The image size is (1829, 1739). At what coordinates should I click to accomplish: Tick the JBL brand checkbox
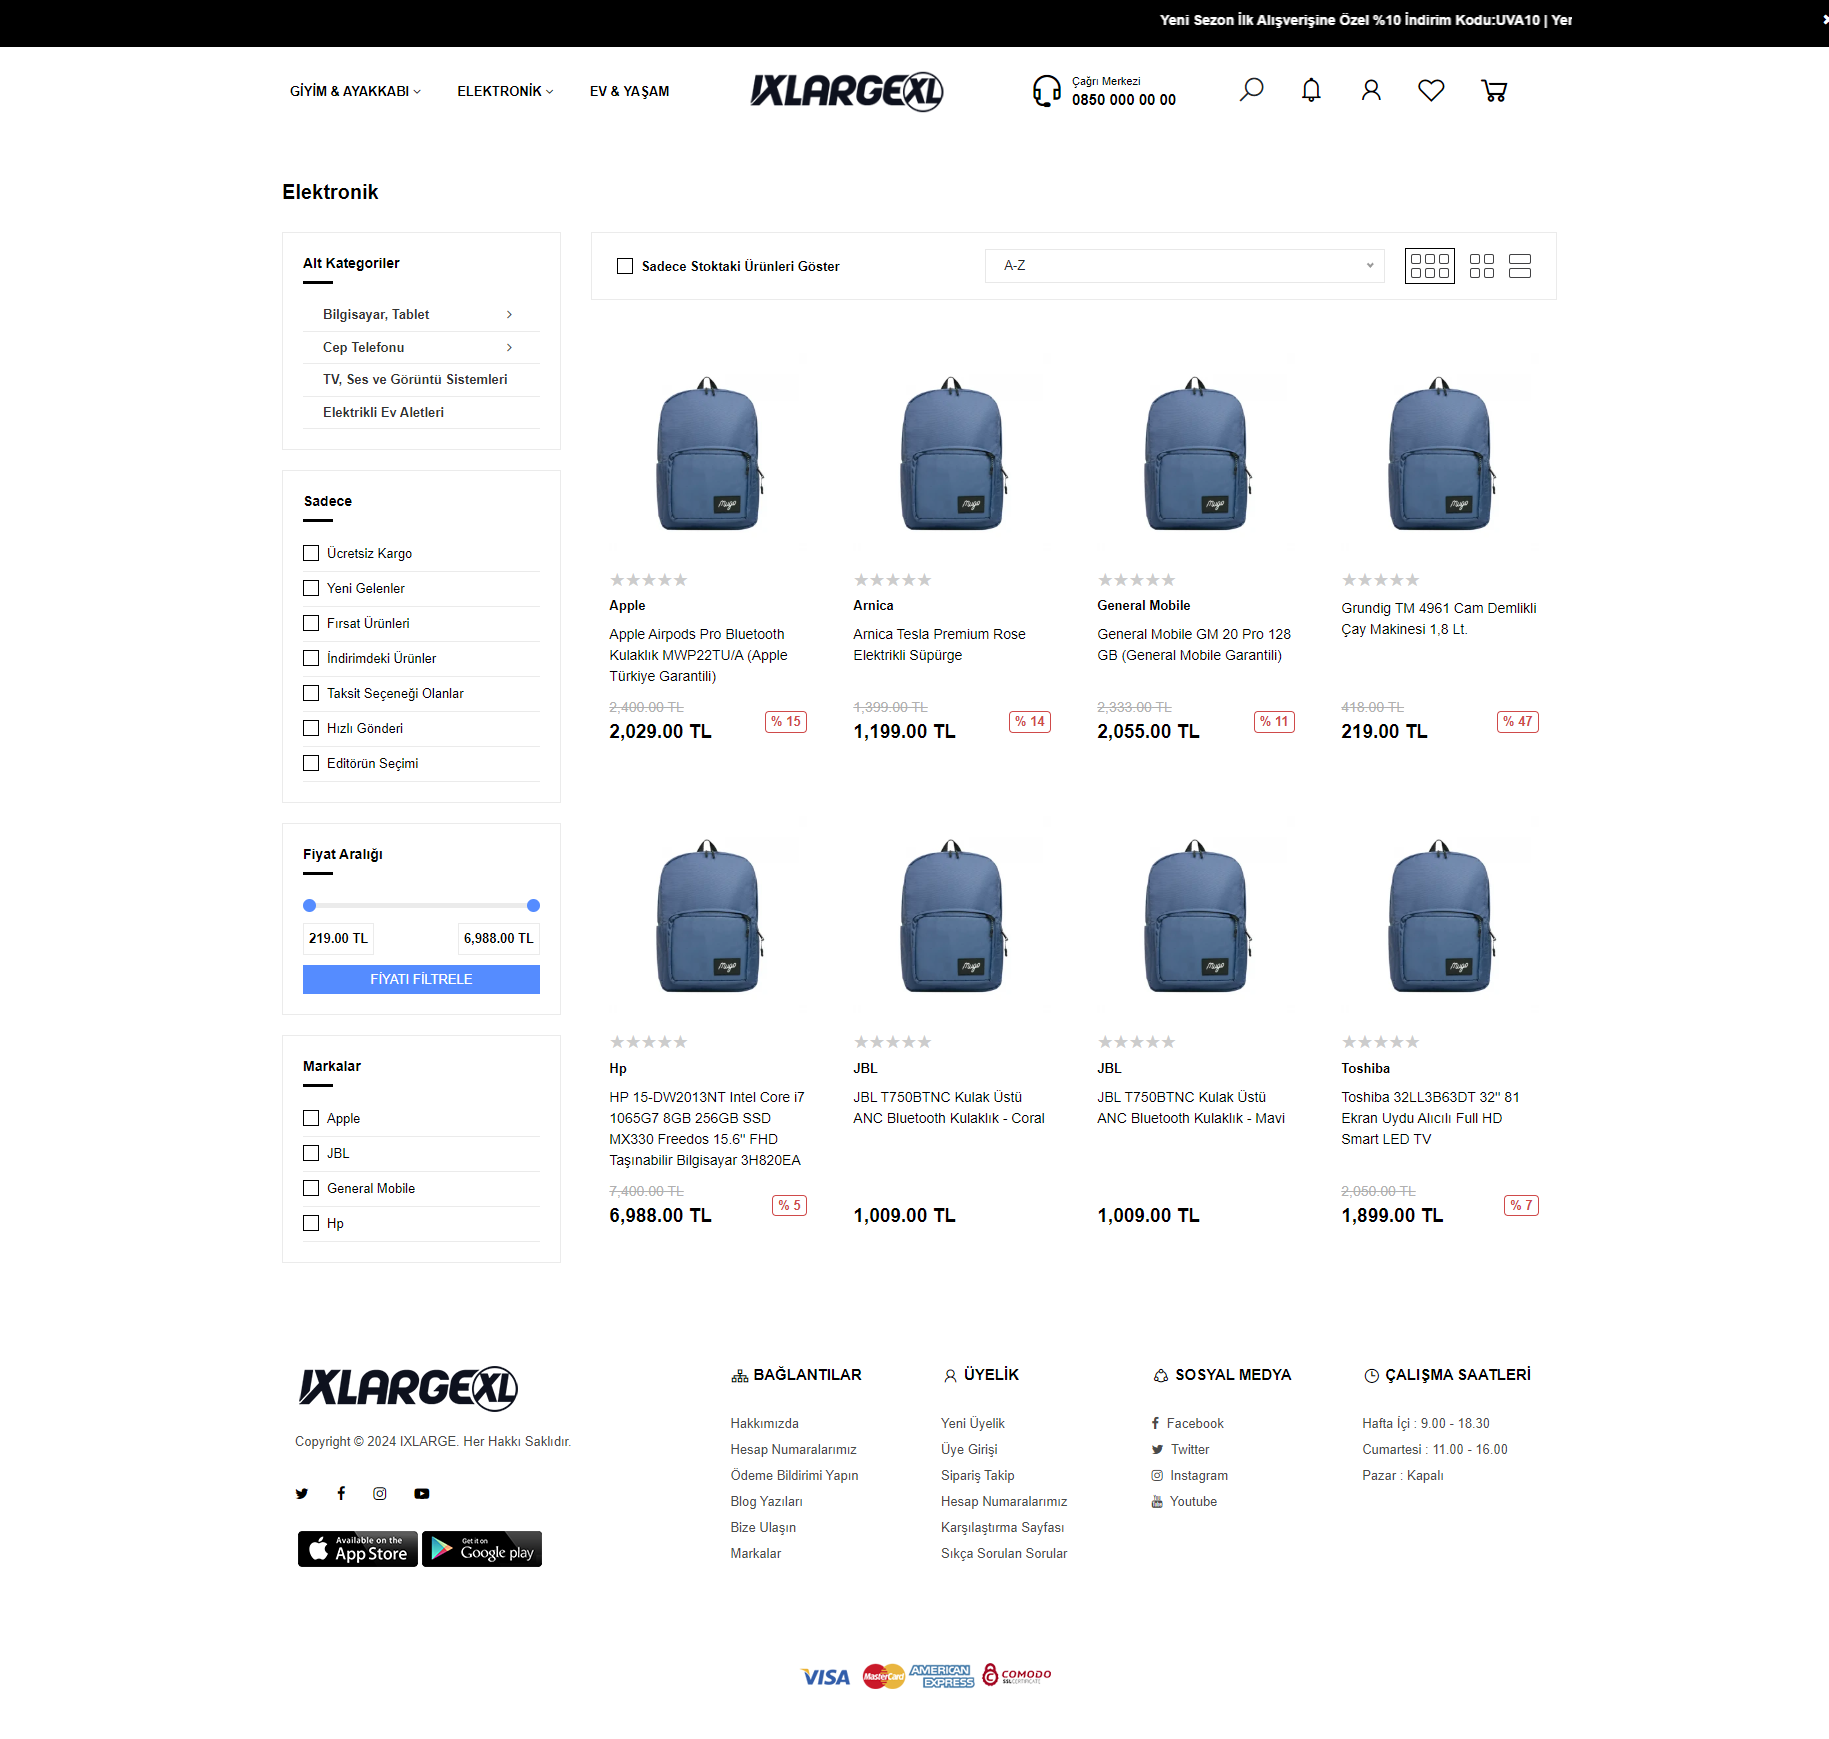point(311,1153)
